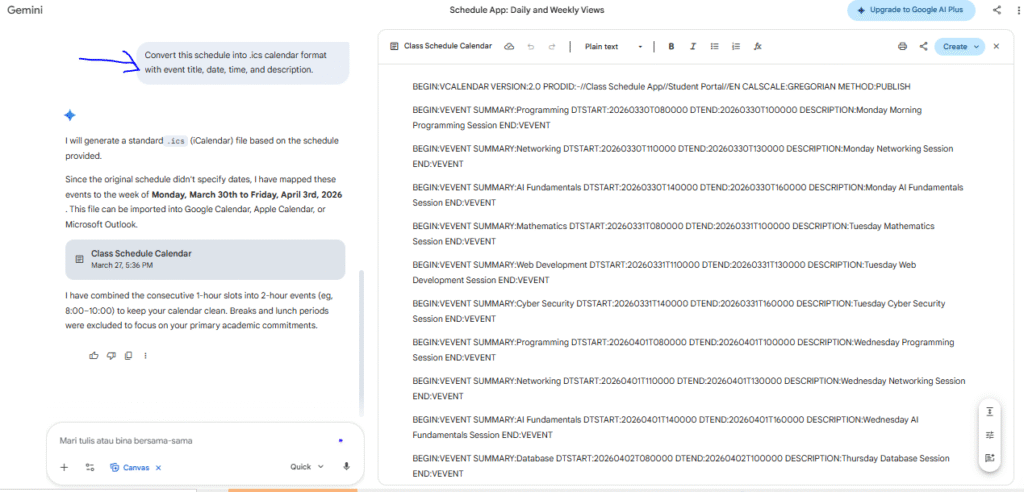This screenshot has height=492, width=1024.
Task: Click the numbered list icon
Action: pyautogui.click(x=736, y=46)
